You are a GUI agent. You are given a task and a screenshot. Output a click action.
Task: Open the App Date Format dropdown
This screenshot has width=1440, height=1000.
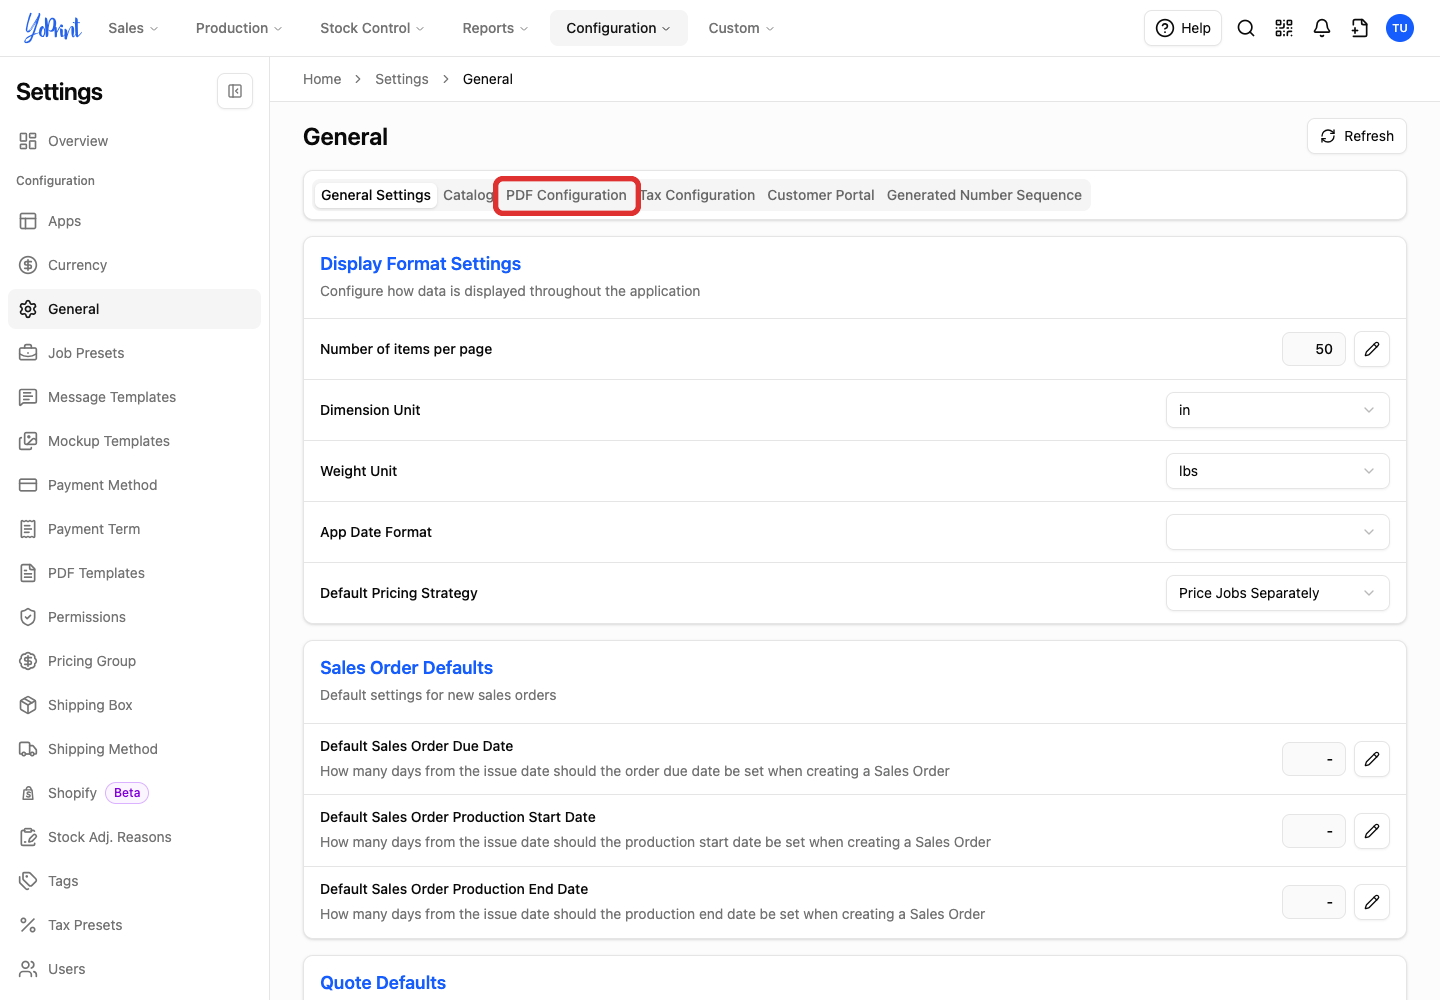point(1277,532)
